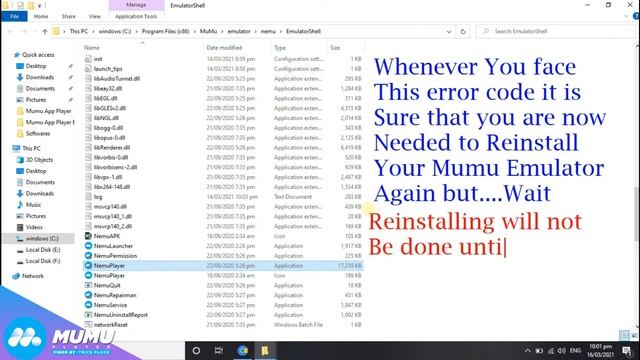The image size is (640, 360).
Task: Select the highlighted NemuPlayer application icon
Action: [88, 265]
